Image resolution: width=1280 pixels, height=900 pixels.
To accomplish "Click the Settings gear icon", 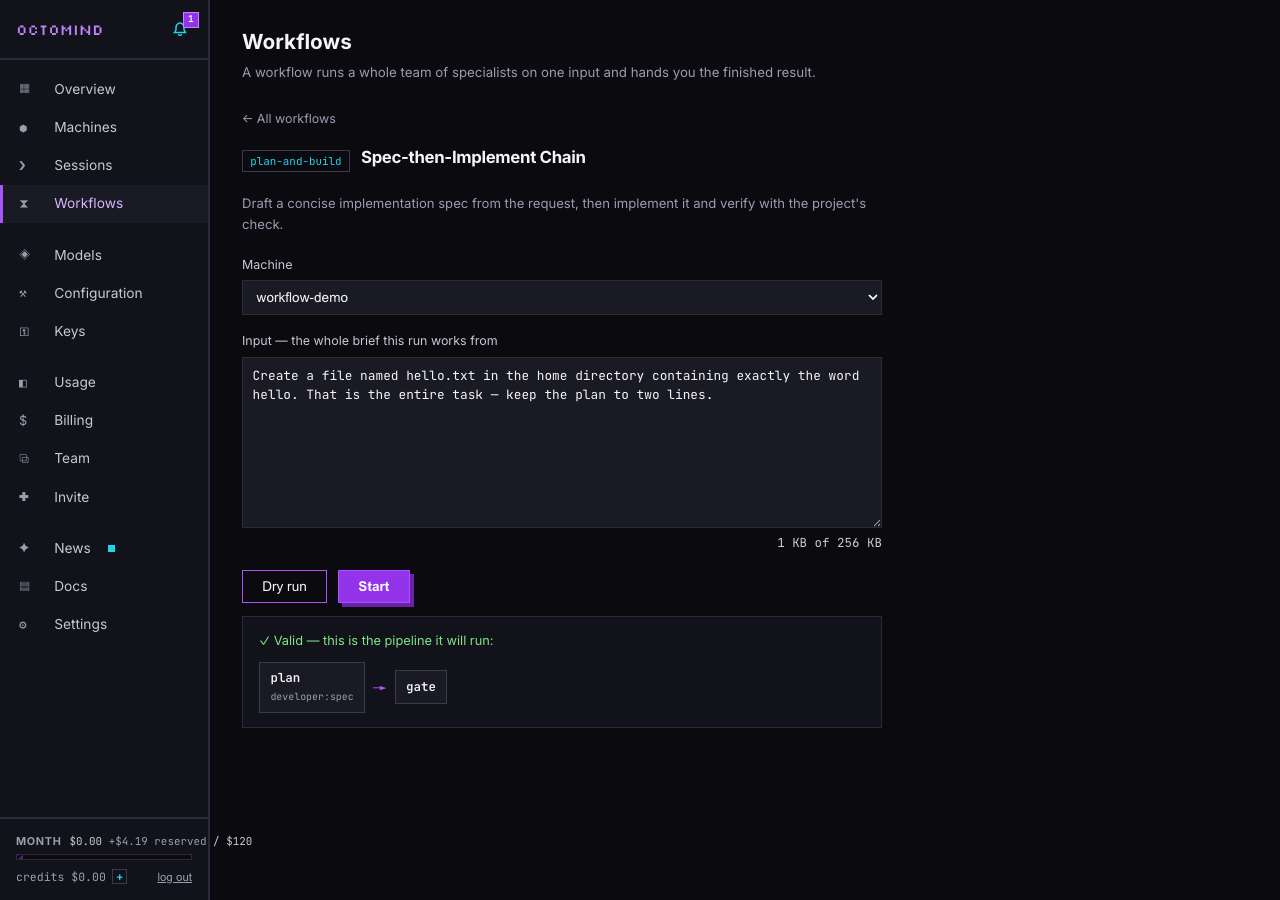I will 24,624.
